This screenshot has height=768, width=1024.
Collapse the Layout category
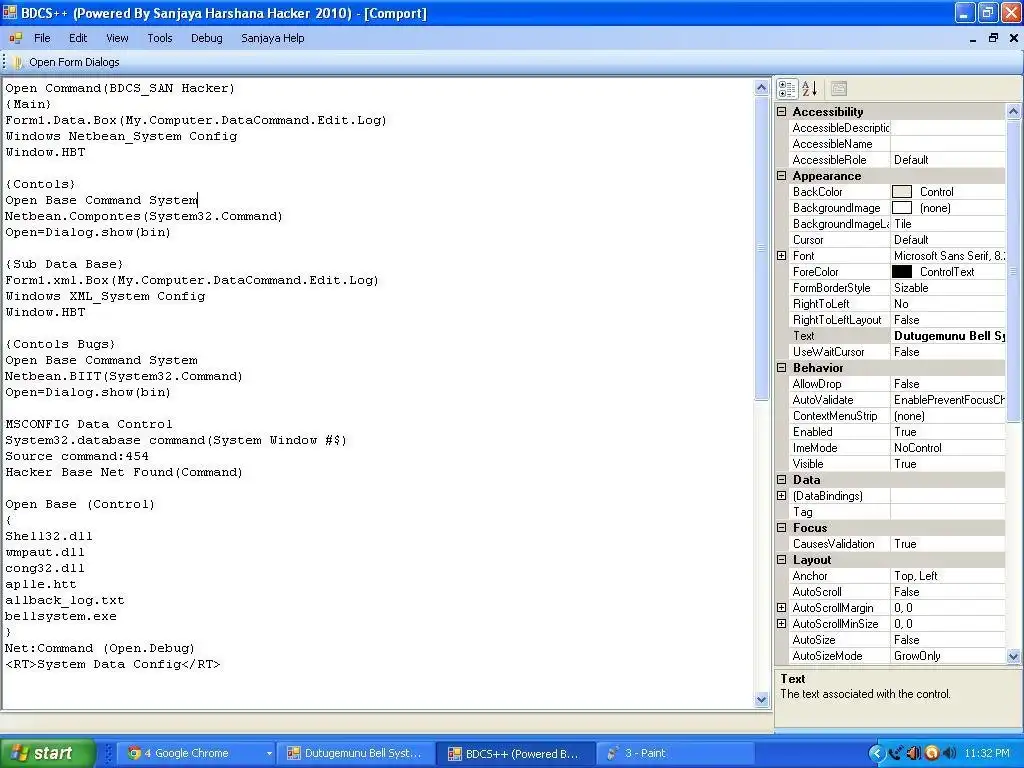pos(782,560)
